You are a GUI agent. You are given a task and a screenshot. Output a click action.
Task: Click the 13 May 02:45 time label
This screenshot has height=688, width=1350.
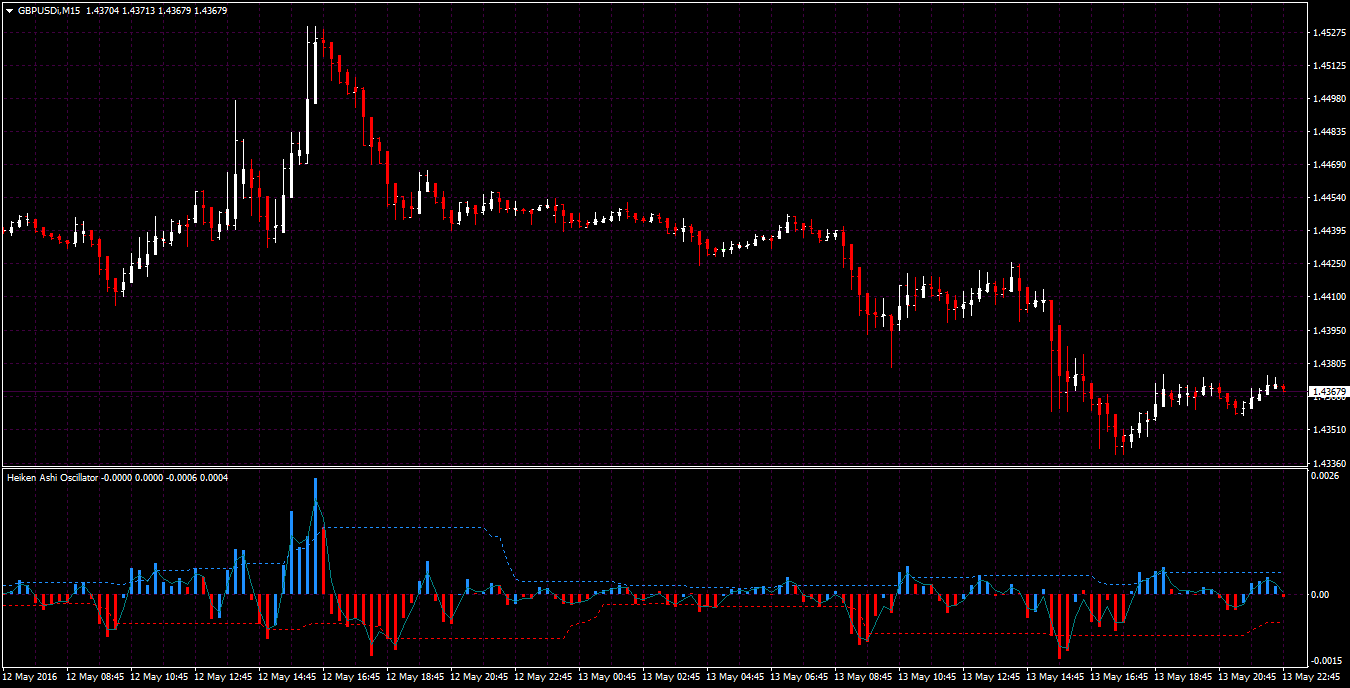[x=672, y=677]
